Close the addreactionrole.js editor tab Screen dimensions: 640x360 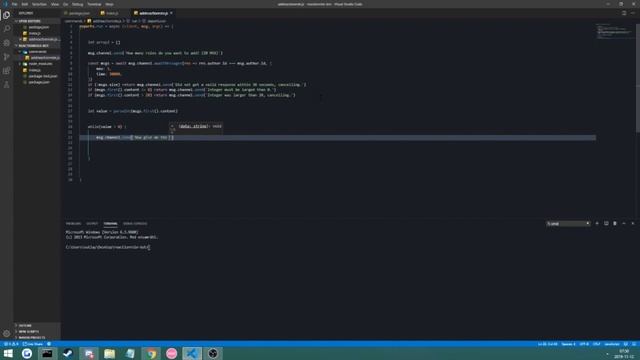(171, 13)
